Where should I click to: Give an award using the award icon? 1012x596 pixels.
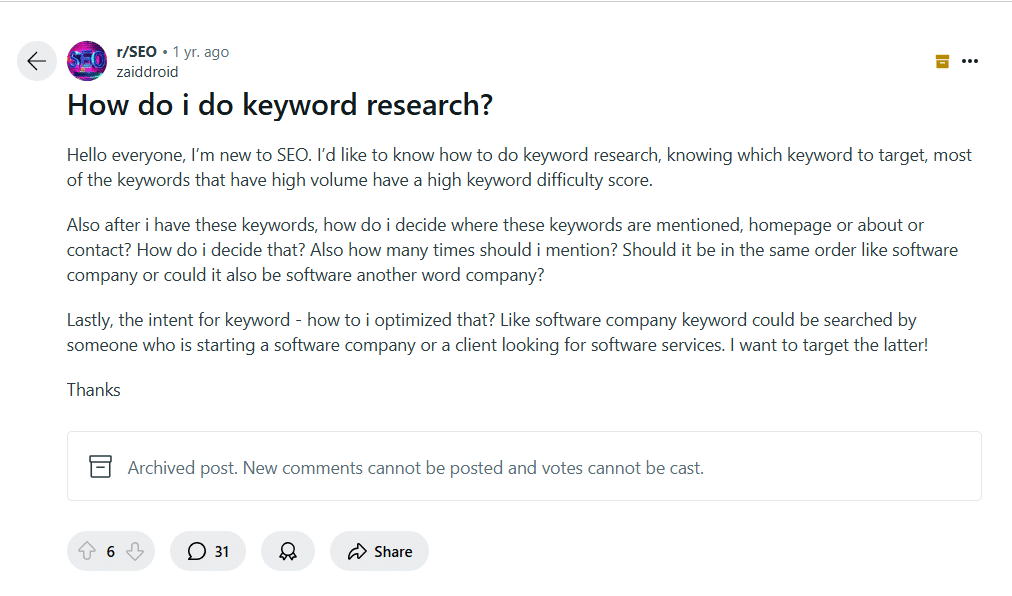click(x=288, y=551)
